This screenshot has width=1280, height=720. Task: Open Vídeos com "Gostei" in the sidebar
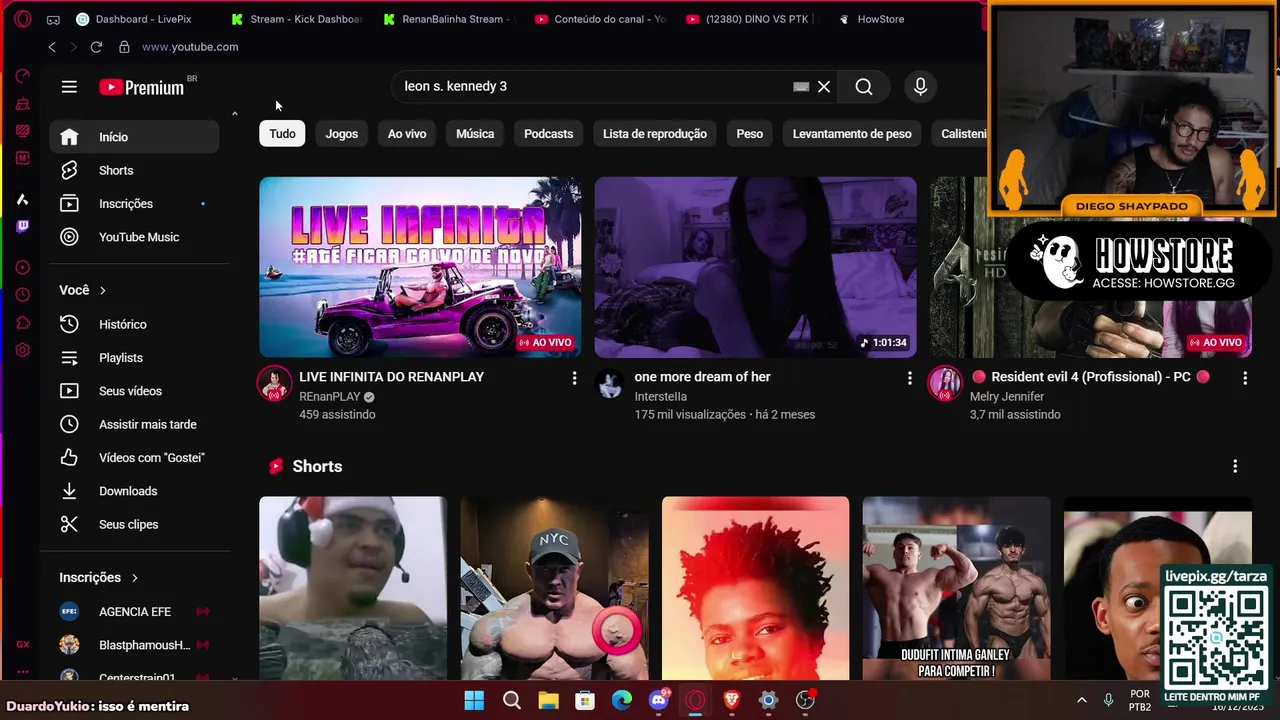pyautogui.click(x=134, y=458)
